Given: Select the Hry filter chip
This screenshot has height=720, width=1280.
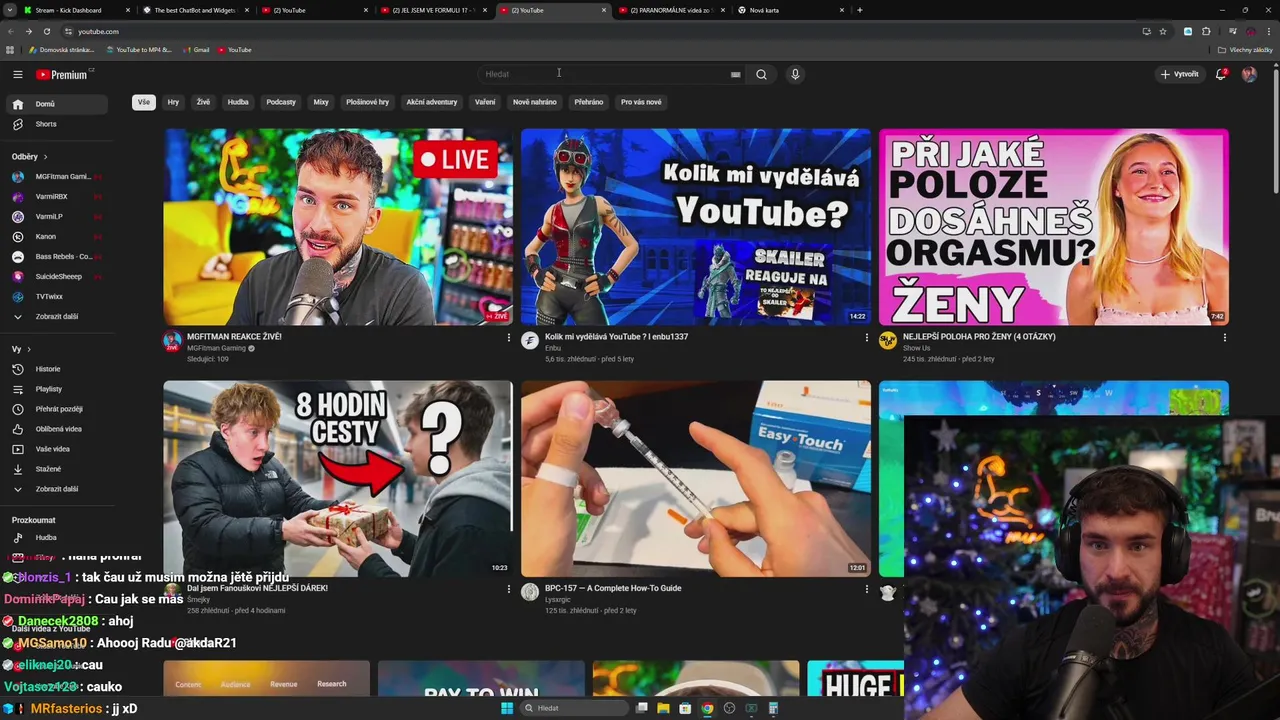Looking at the screenshot, I should (173, 102).
